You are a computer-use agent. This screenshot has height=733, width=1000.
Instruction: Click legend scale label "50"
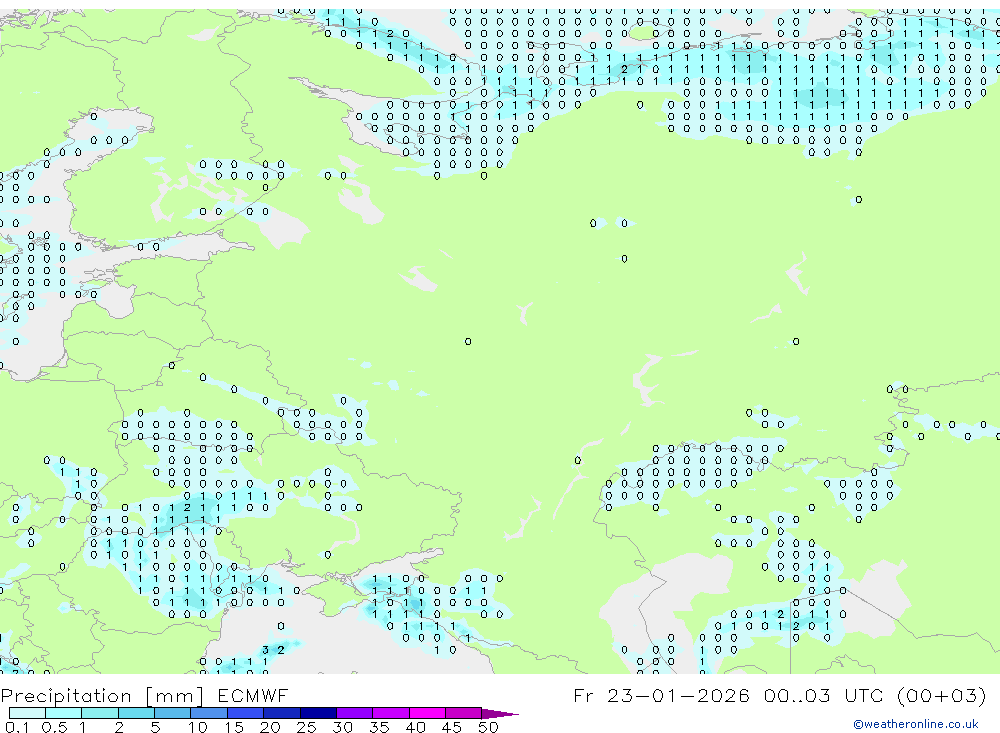[x=488, y=727]
